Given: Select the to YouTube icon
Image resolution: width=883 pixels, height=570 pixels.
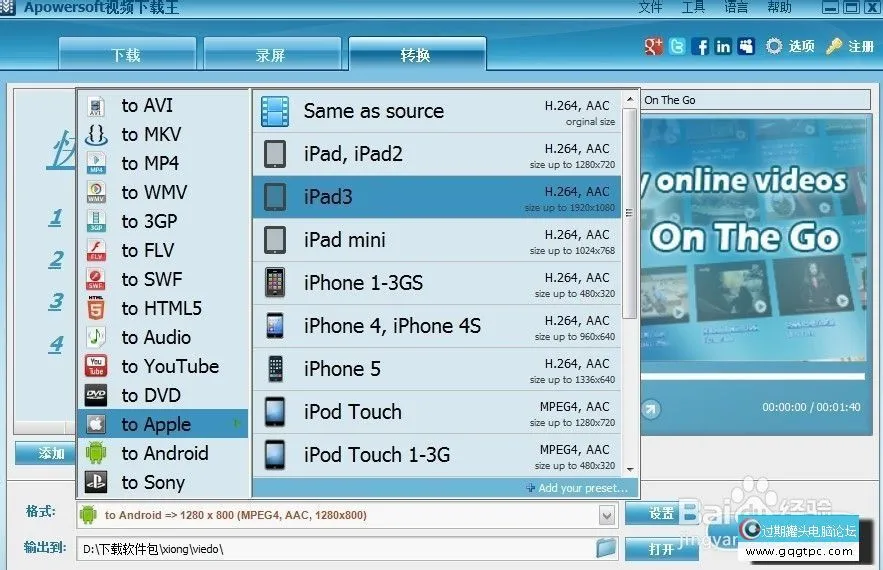Looking at the screenshot, I should [x=96, y=366].
